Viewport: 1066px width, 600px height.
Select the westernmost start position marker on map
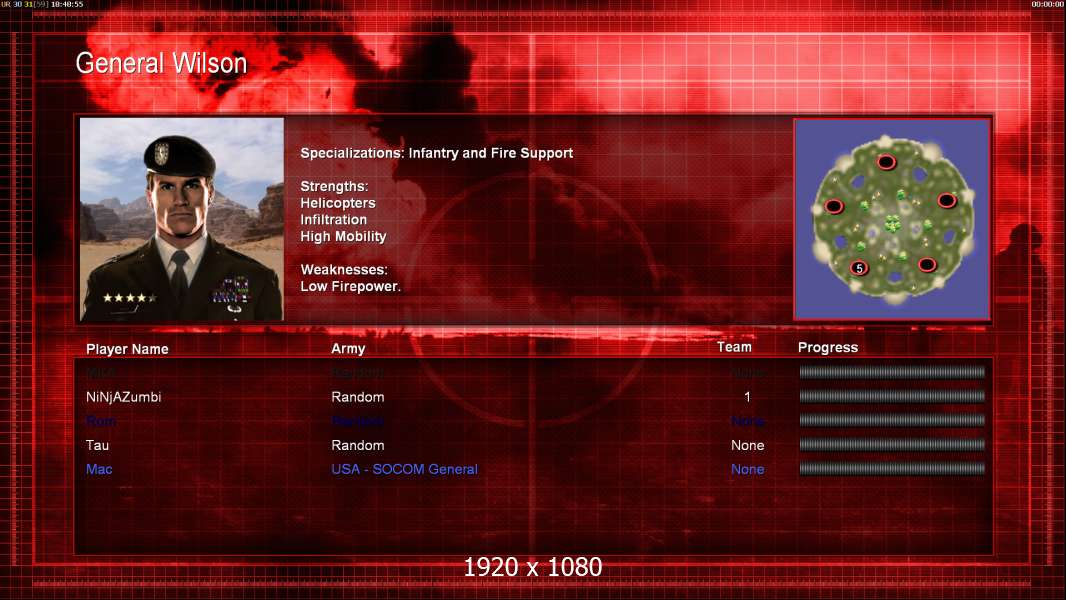[x=834, y=206]
